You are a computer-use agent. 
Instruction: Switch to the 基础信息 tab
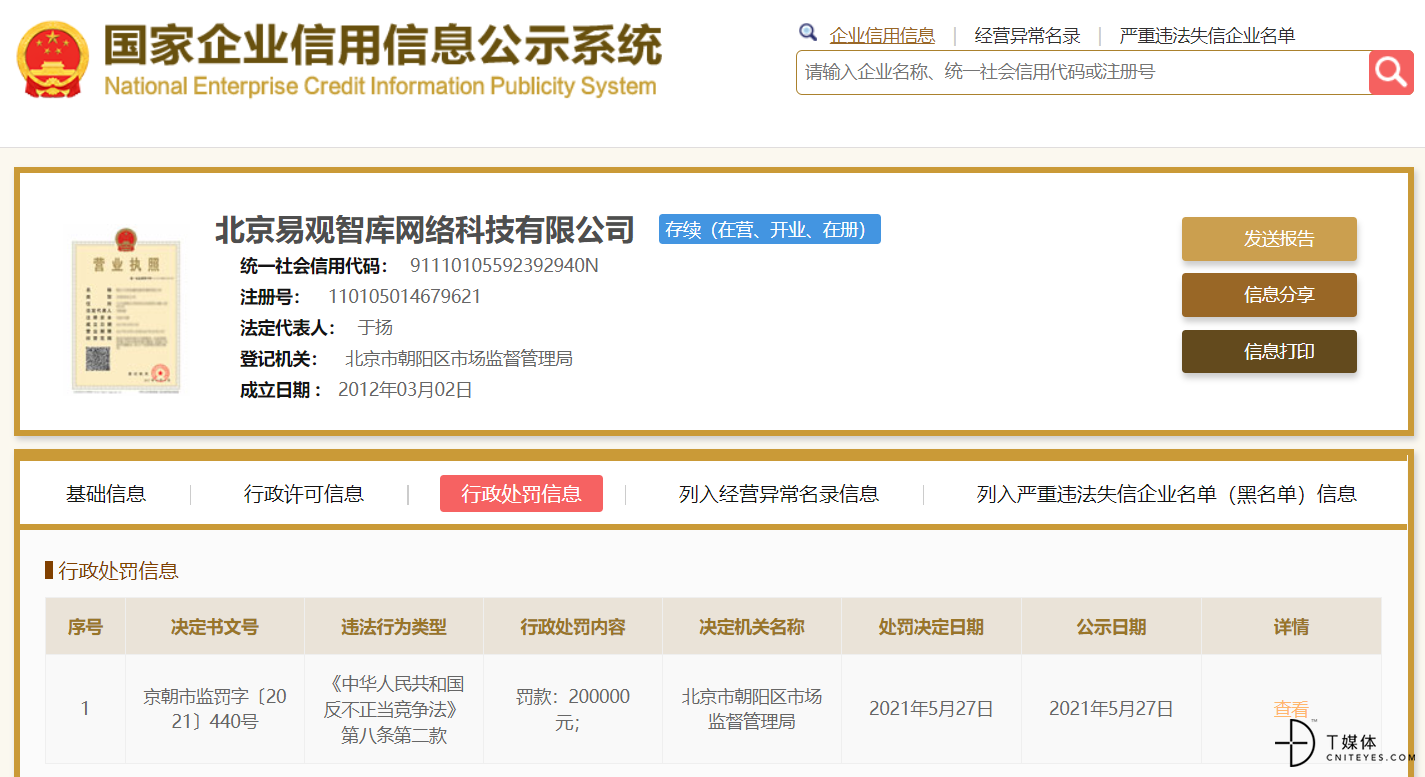pyautogui.click(x=106, y=494)
